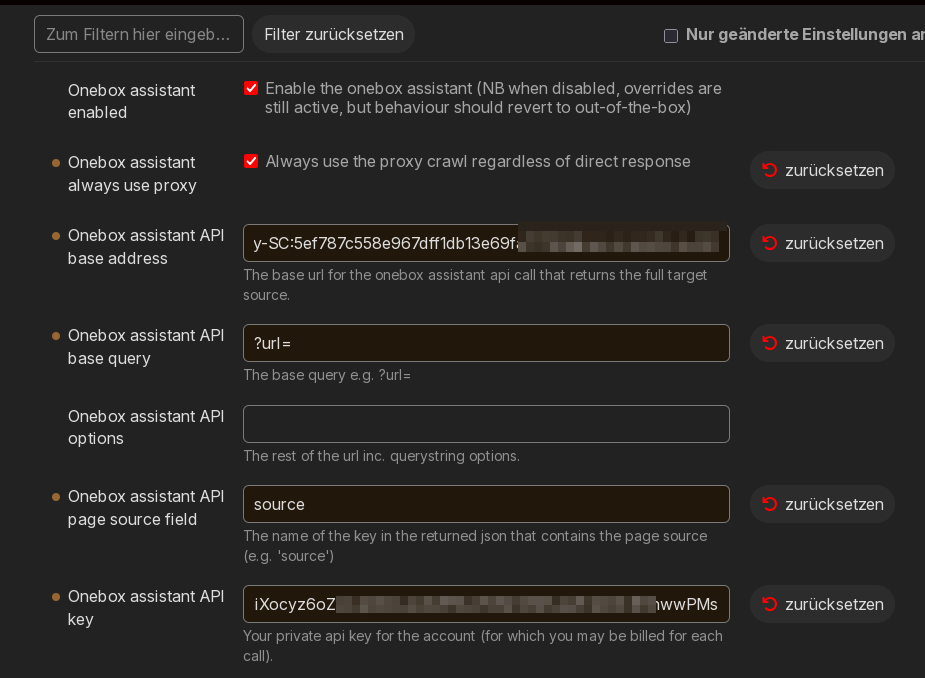Click the Onebox assistant always use proxy label
The image size is (925, 678).
click(x=132, y=173)
